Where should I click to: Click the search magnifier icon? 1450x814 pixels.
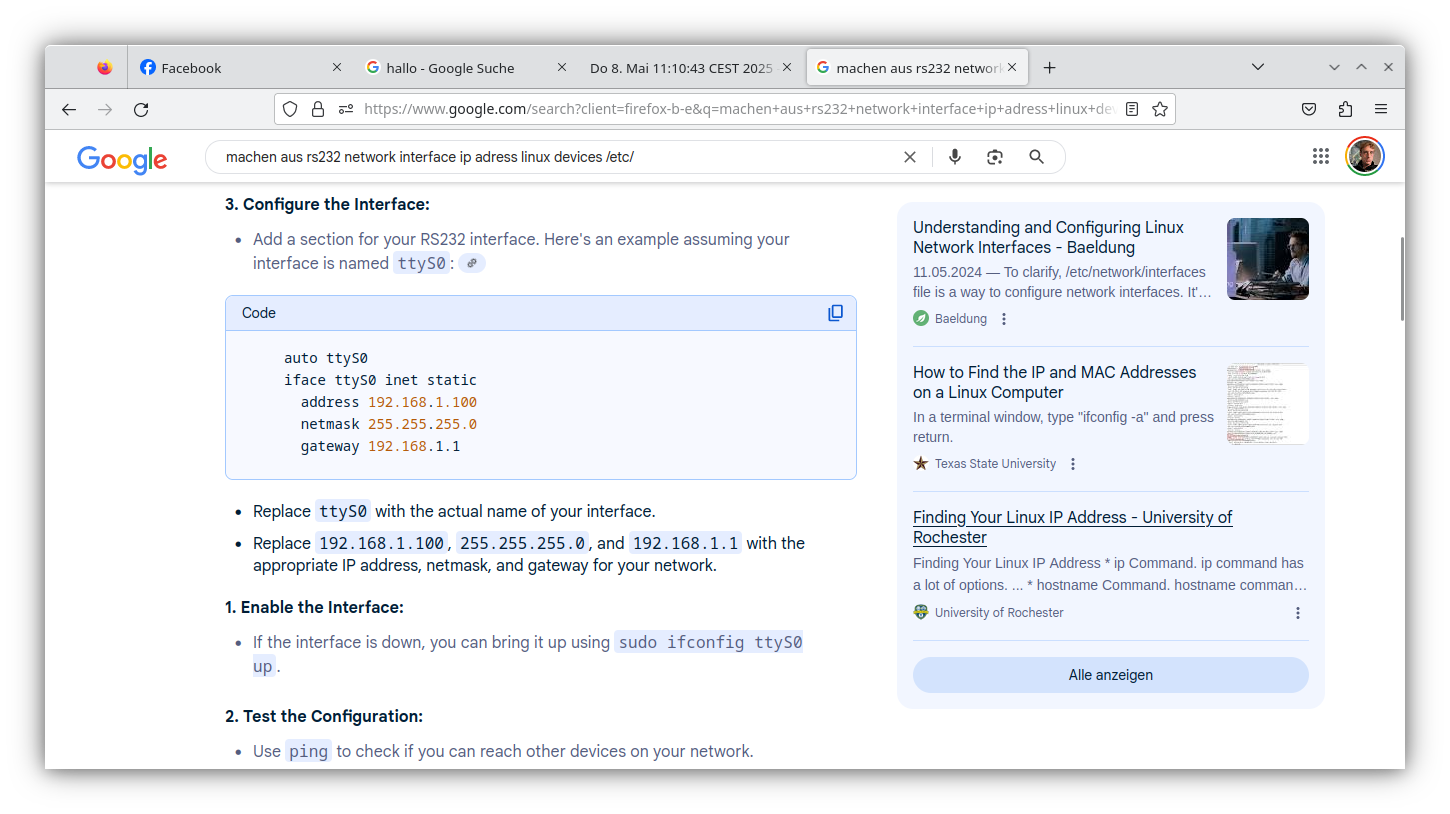pyautogui.click(x=1036, y=156)
